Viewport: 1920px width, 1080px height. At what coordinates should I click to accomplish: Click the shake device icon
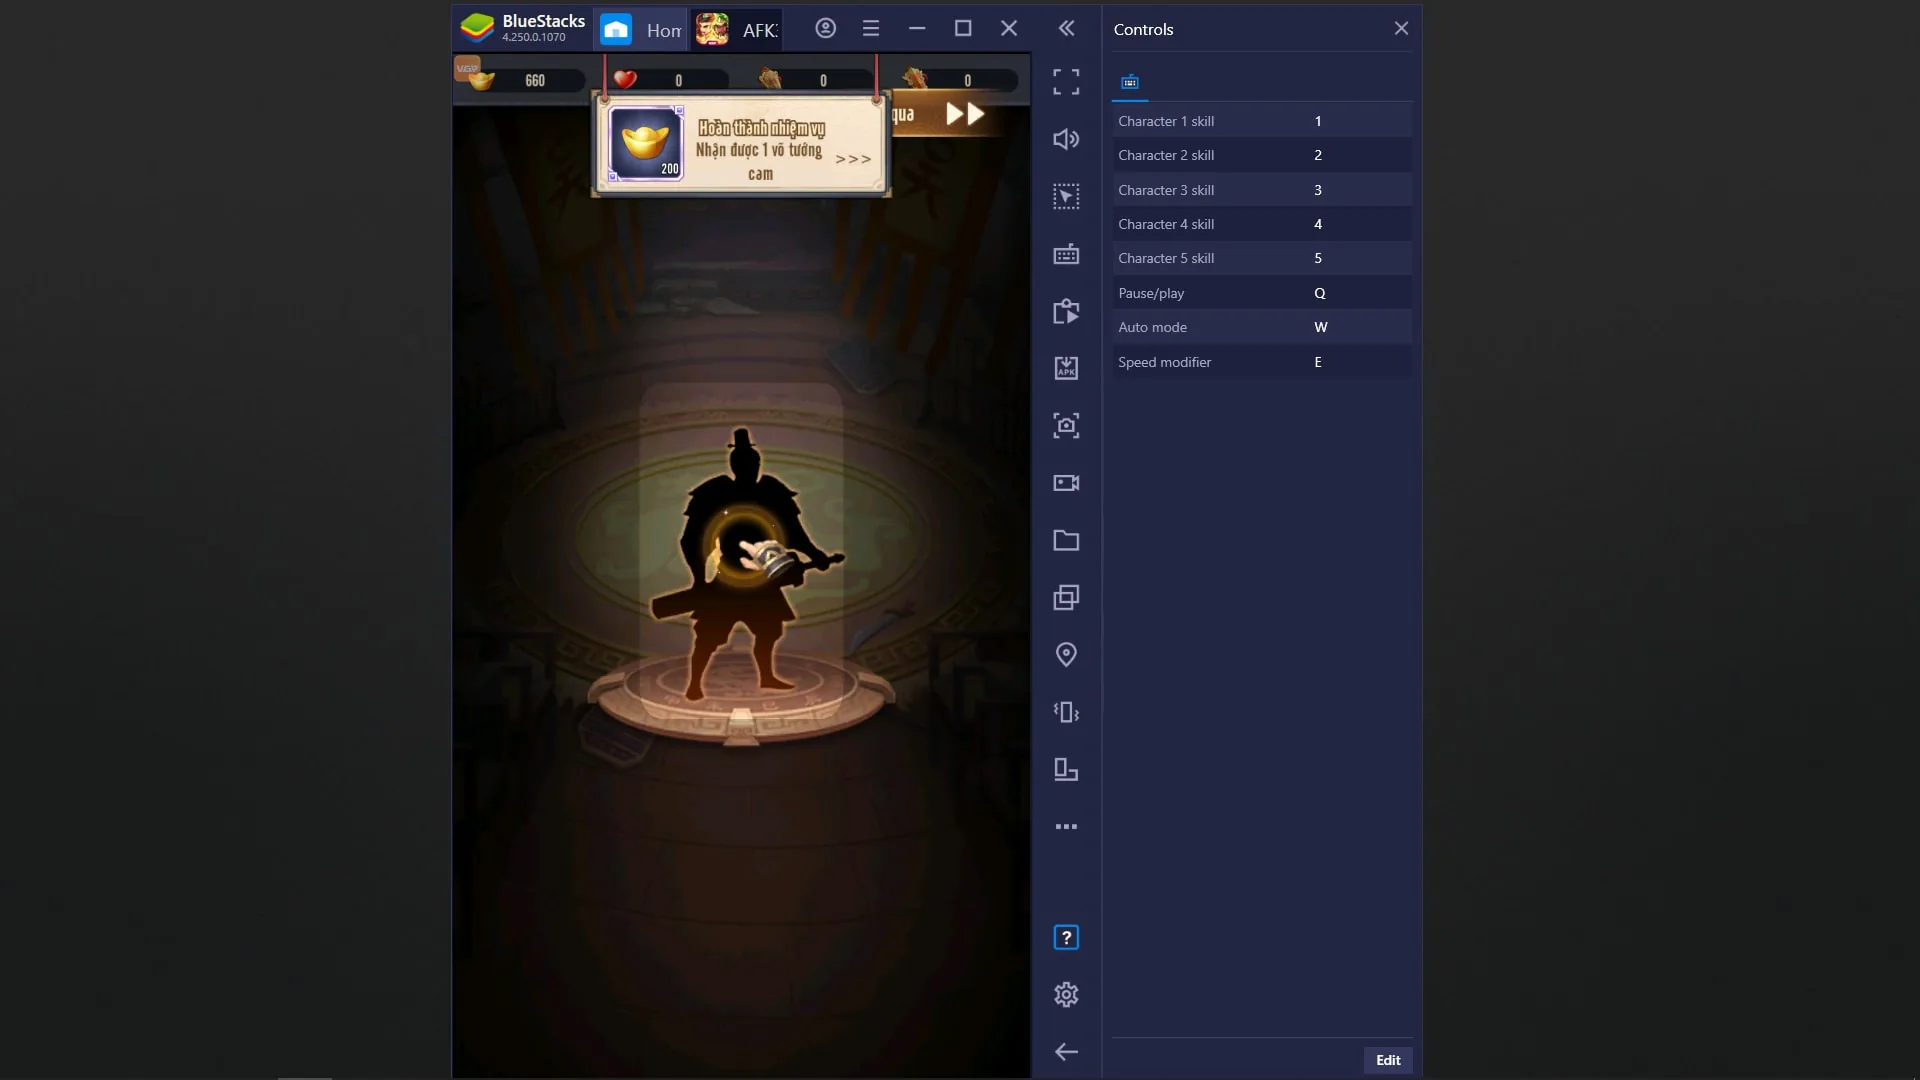pyautogui.click(x=1066, y=712)
